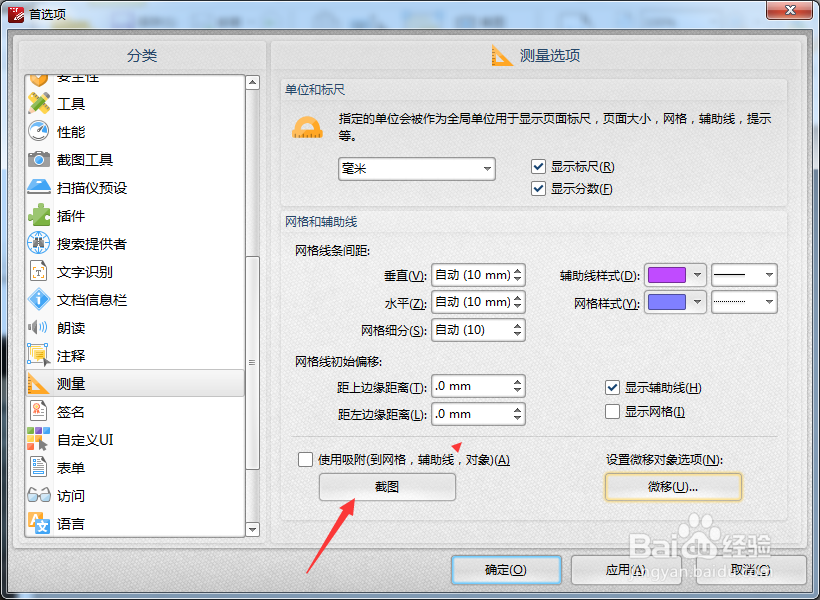Toggle the 显示标尺 checkbox
Image resolution: width=820 pixels, height=600 pixels.
click(538, 167)
